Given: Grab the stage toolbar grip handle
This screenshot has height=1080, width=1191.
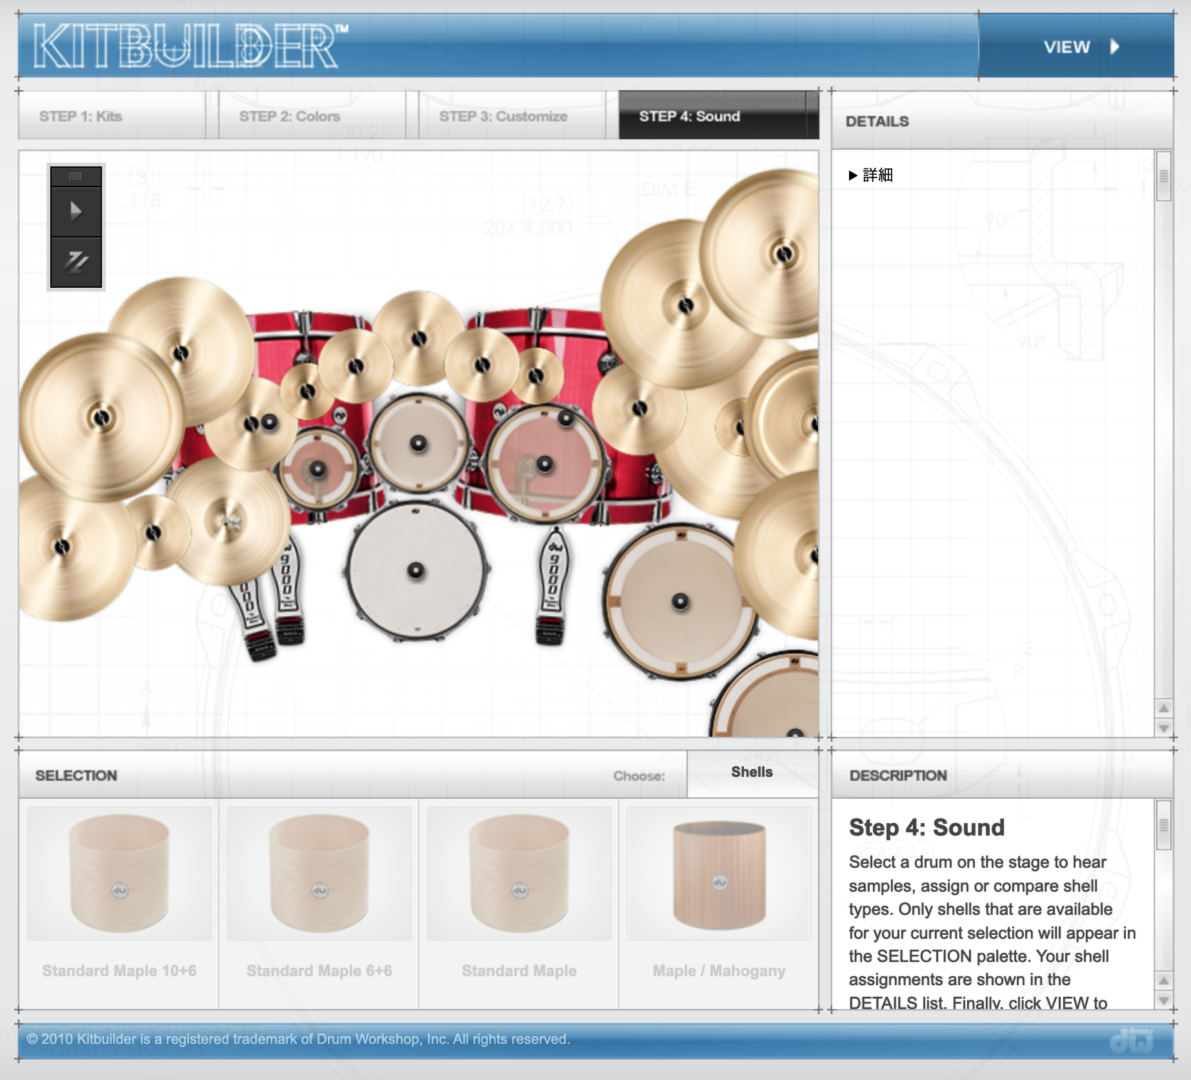Looking at the screenshot, I should pyautogui.click(x=76, y=176).
